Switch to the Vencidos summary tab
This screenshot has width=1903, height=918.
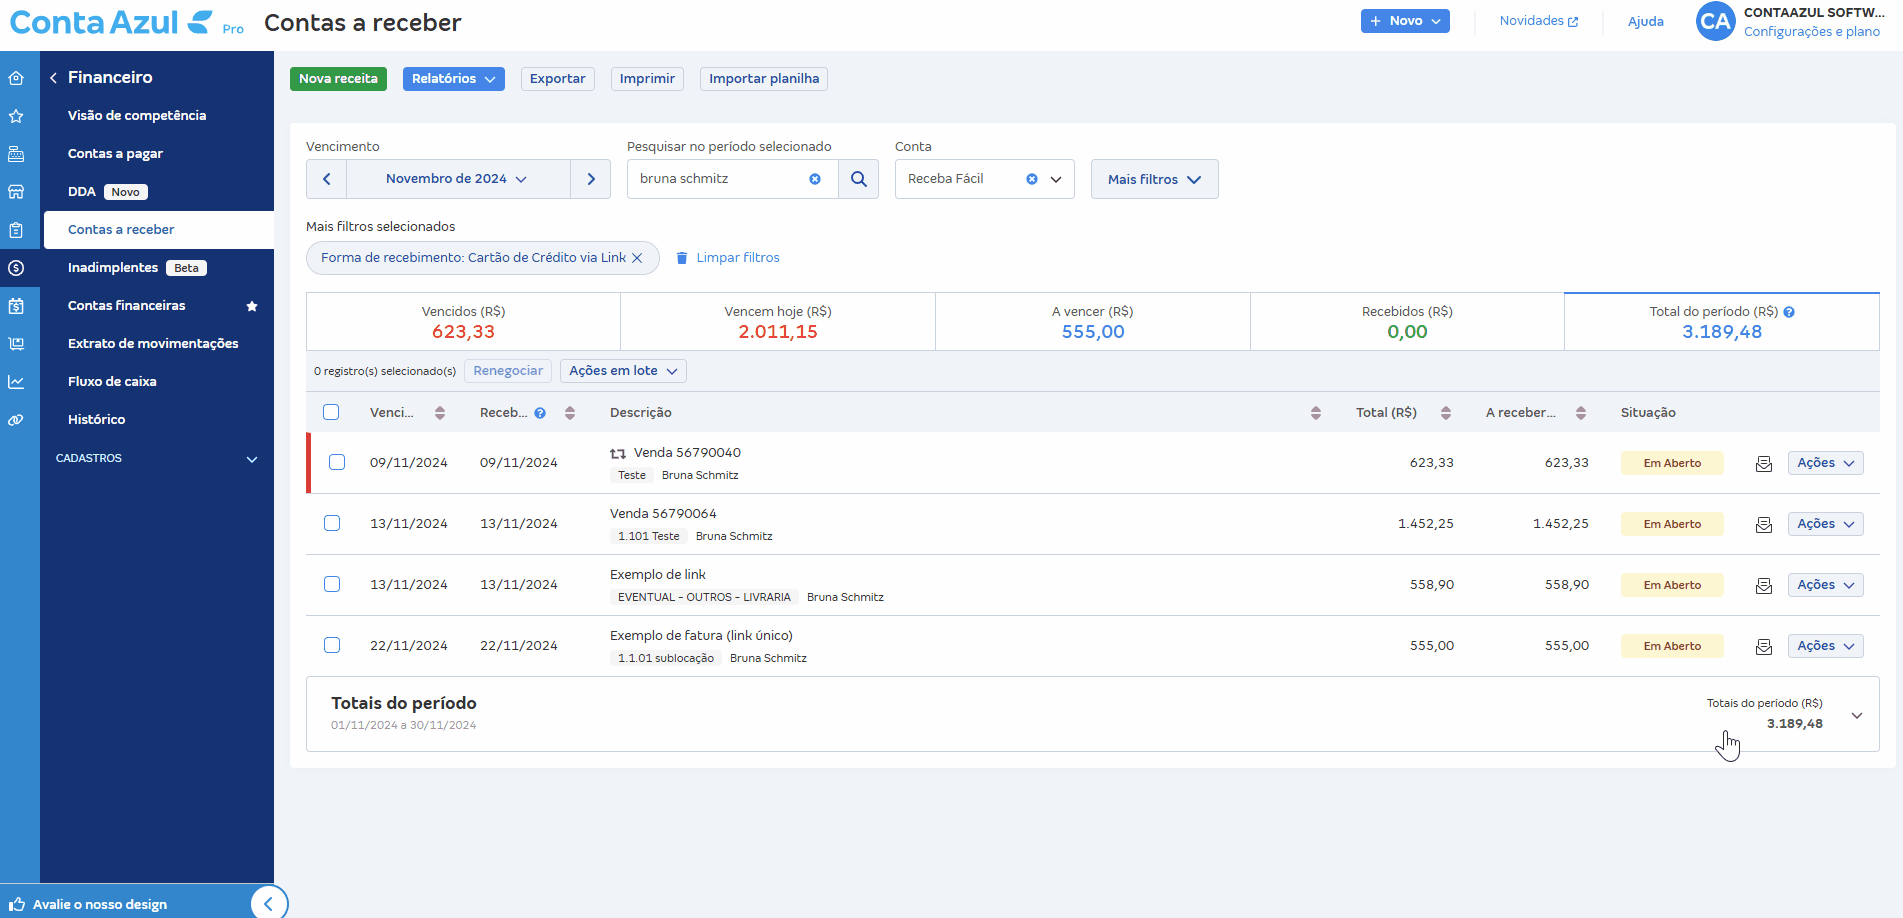point(462,321)
